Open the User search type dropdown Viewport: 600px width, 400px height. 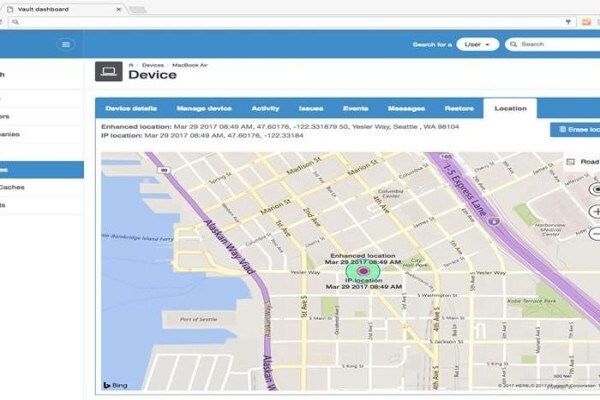pyautogui.click(x=478, y=44)
